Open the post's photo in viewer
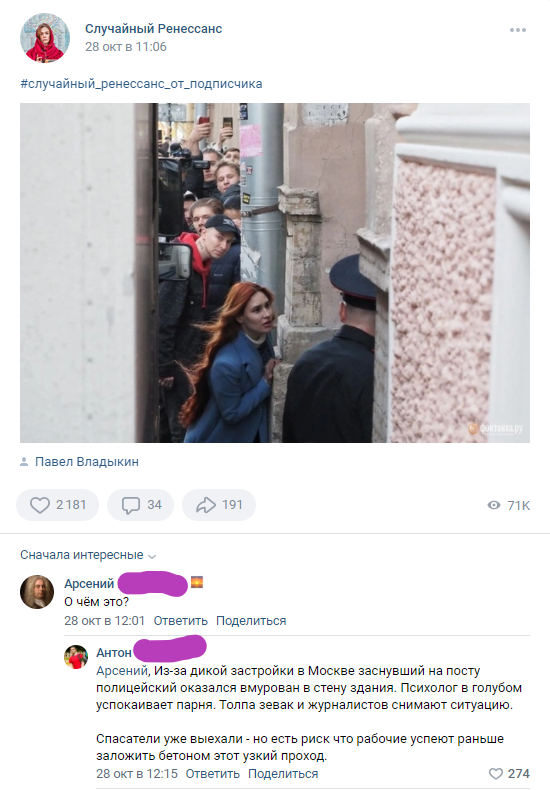This screenshot has height=790, width=550. click(275, 273)
